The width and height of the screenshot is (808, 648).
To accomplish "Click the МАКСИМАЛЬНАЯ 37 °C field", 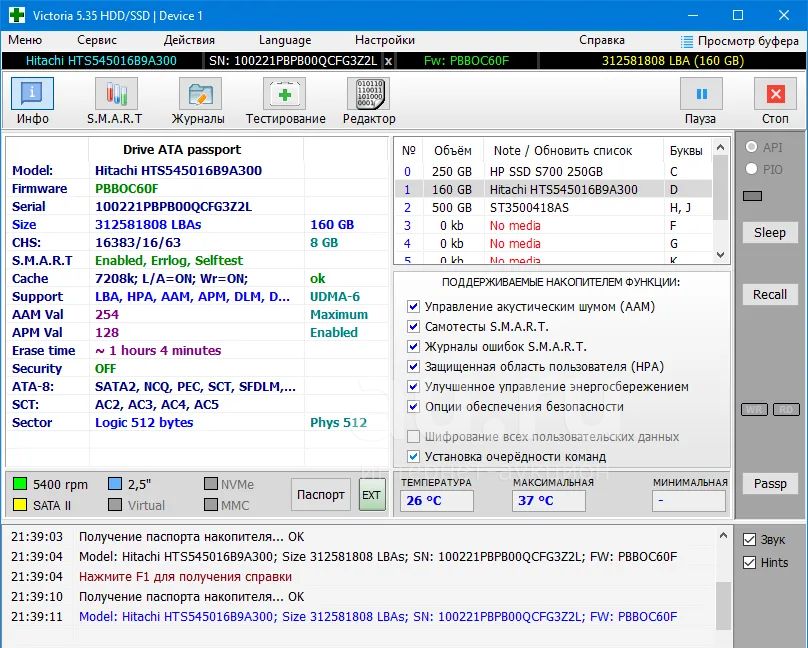I will coord(549,501).
